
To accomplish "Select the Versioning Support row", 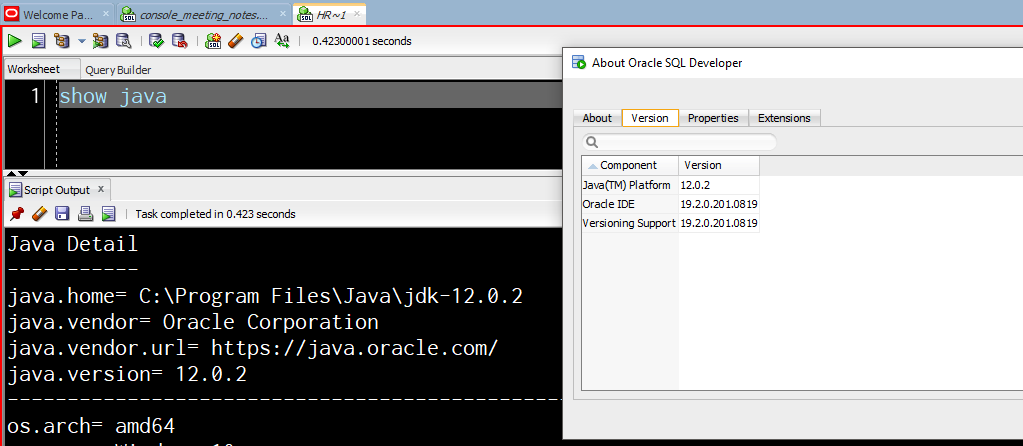I will [670, 223].
